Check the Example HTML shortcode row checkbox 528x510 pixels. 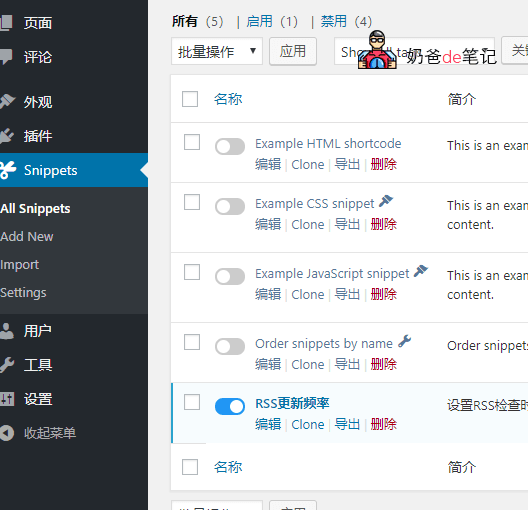(x=192, y=142)
